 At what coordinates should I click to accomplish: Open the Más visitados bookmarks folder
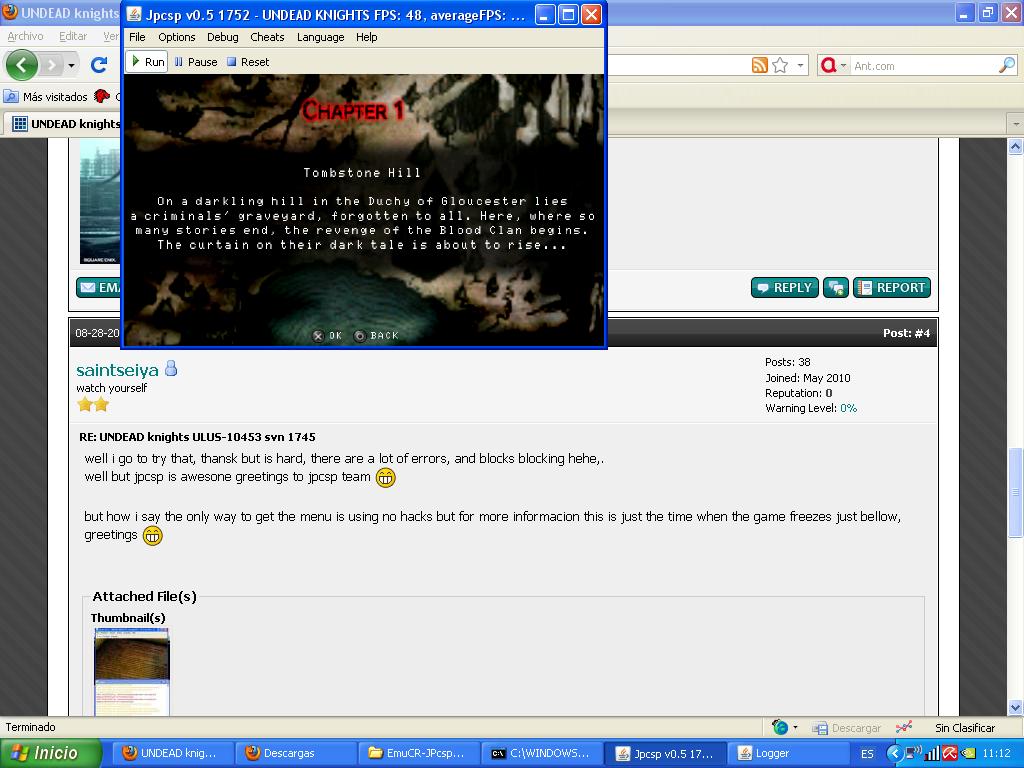[x=46, y=97]
